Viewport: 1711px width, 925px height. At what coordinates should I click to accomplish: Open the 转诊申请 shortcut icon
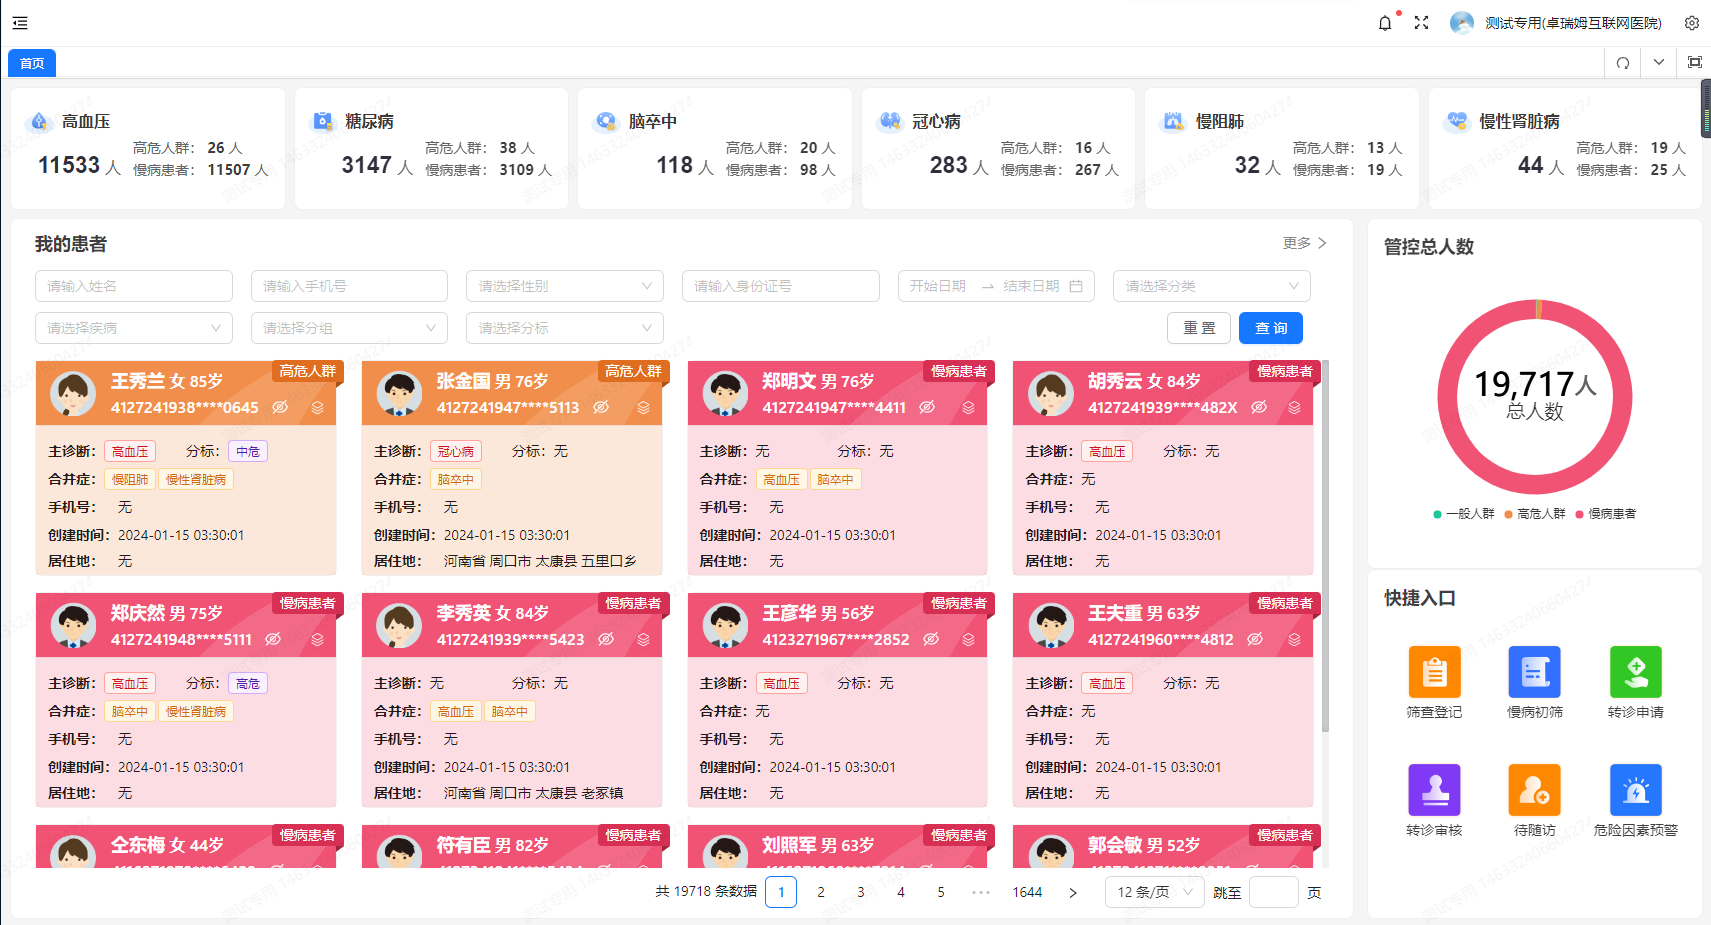pos(1636,672)
